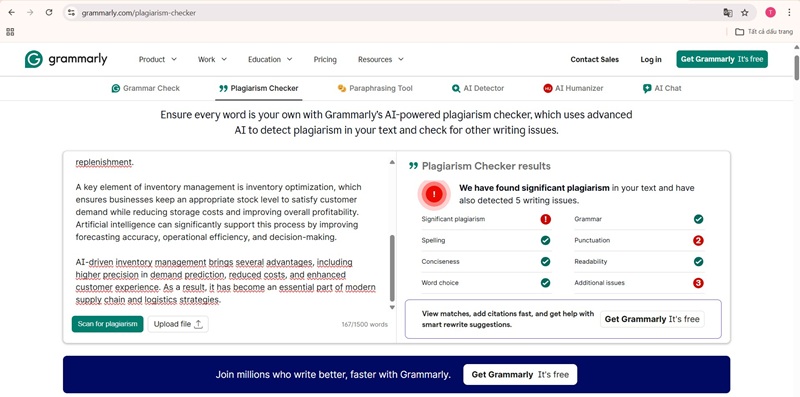
Task: Click Get Grammarly button in results panel
Action: [652, 319]
